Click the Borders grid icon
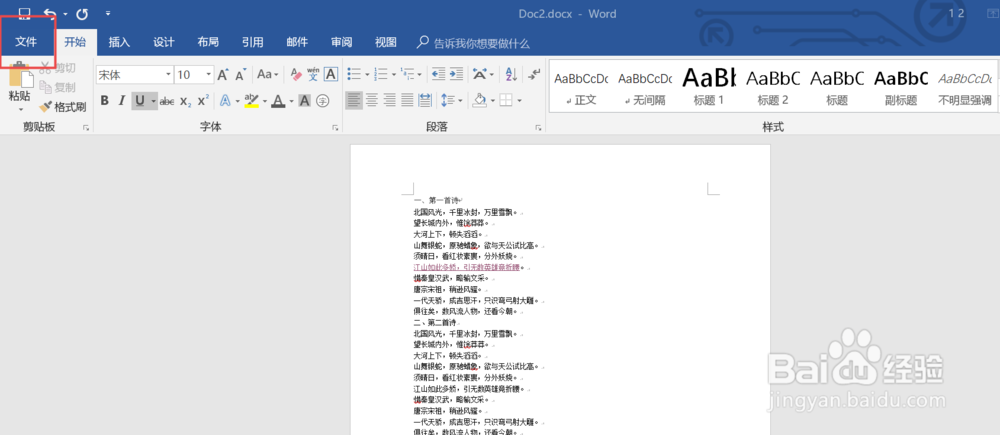Image resolution: width=1000 pixels, height=435 pixels. (x=506, y=100)
